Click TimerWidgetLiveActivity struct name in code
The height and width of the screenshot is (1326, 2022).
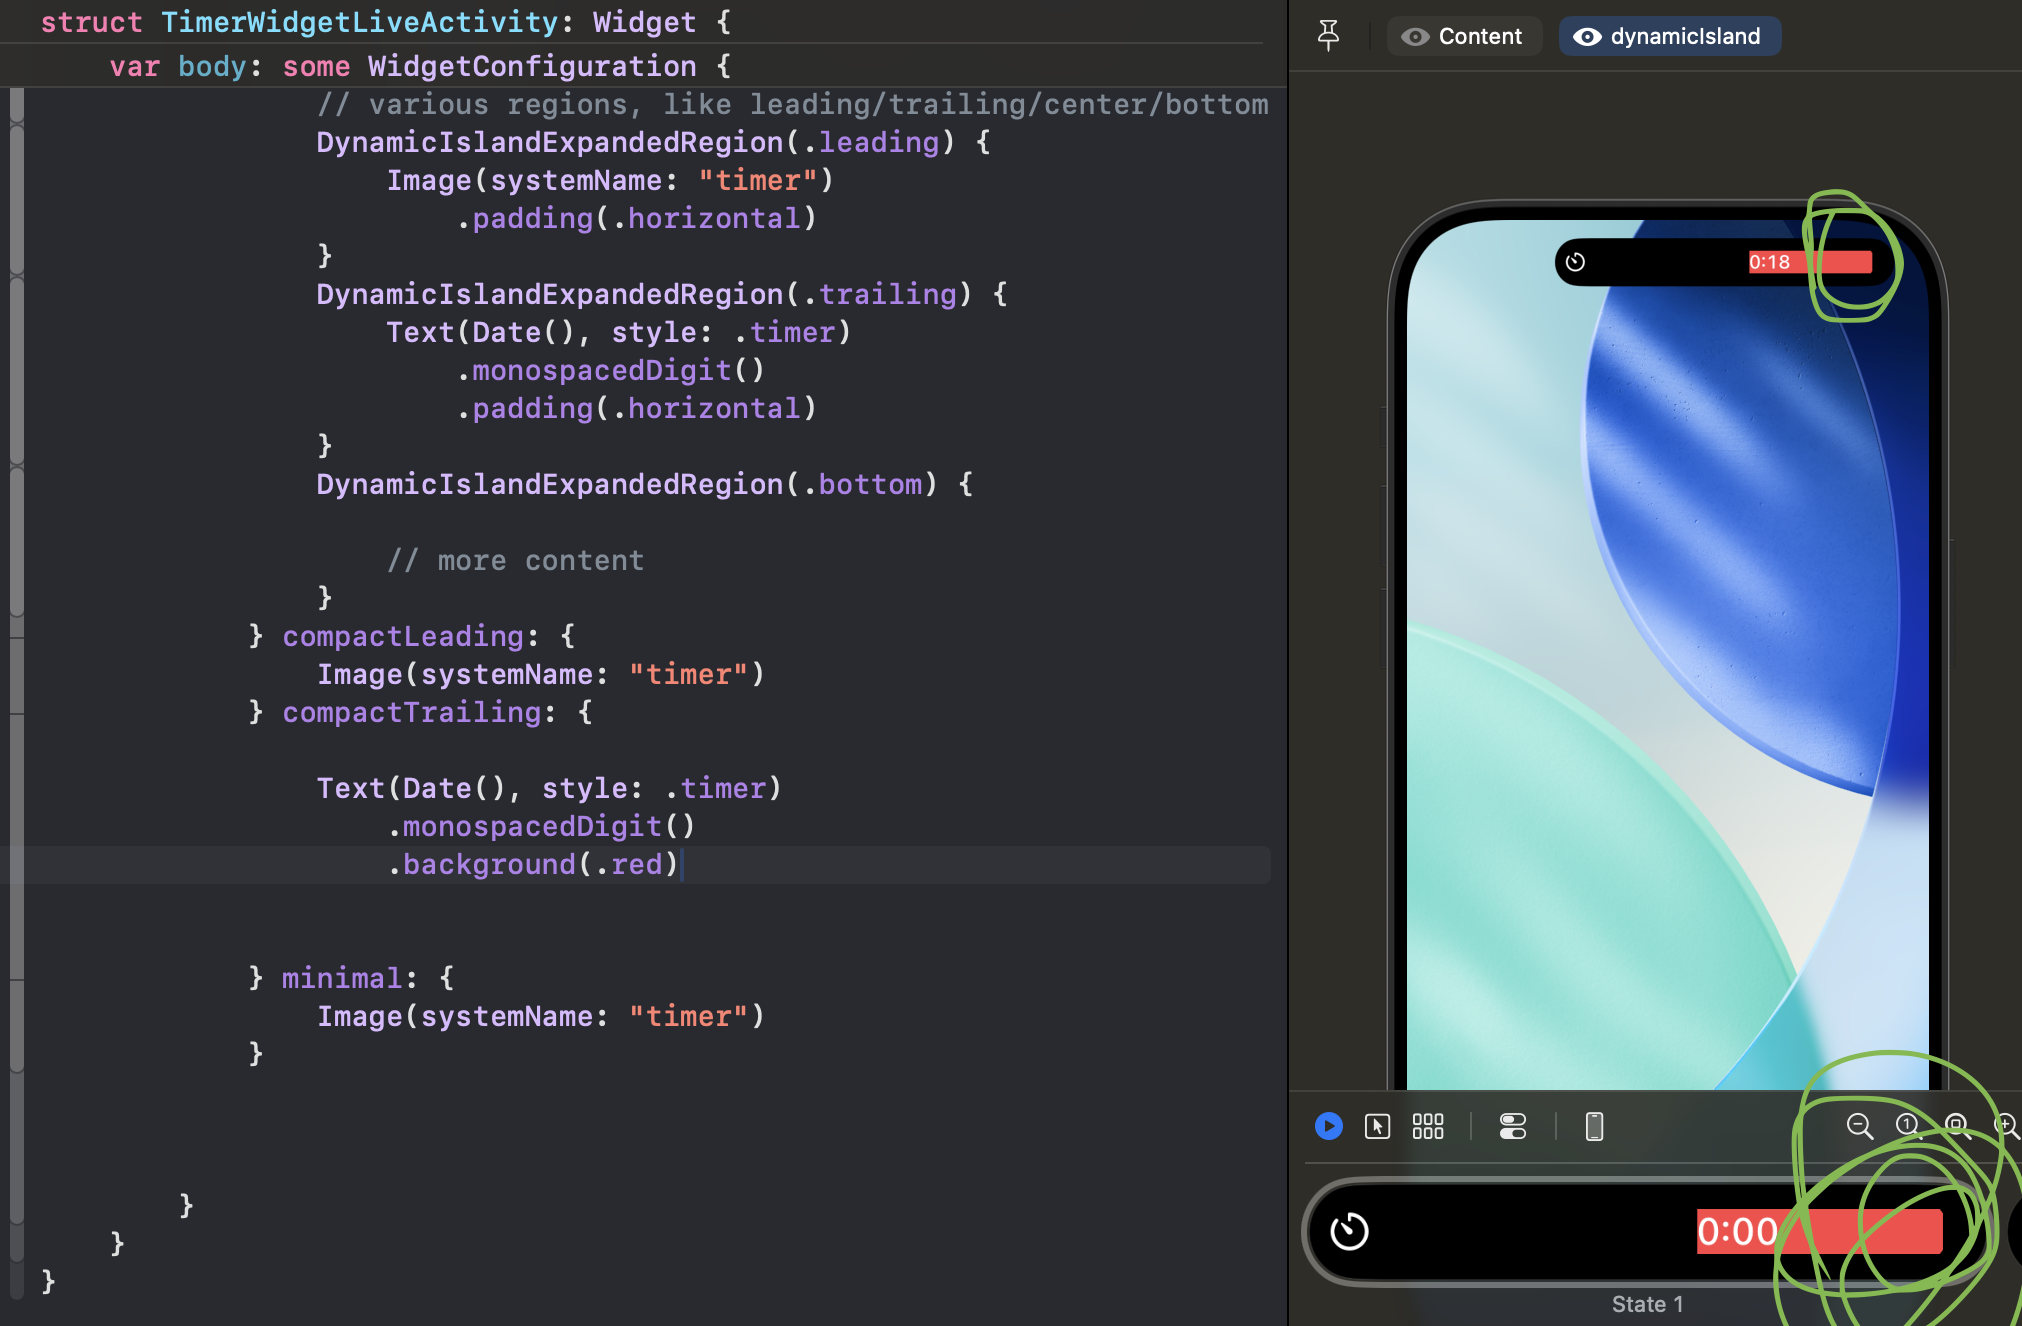tap(359, 22)
